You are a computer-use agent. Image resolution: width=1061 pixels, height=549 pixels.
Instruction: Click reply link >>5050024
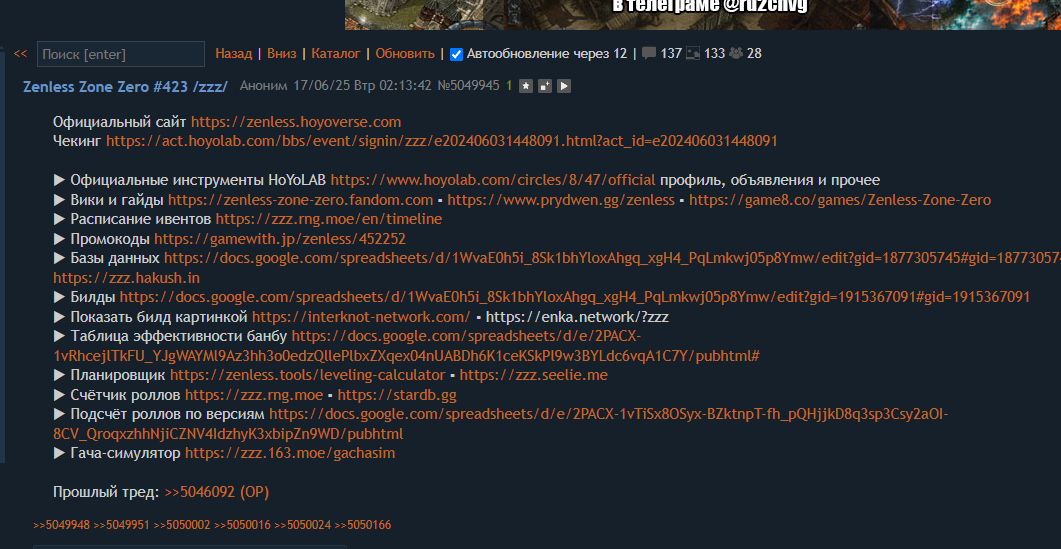302,525
